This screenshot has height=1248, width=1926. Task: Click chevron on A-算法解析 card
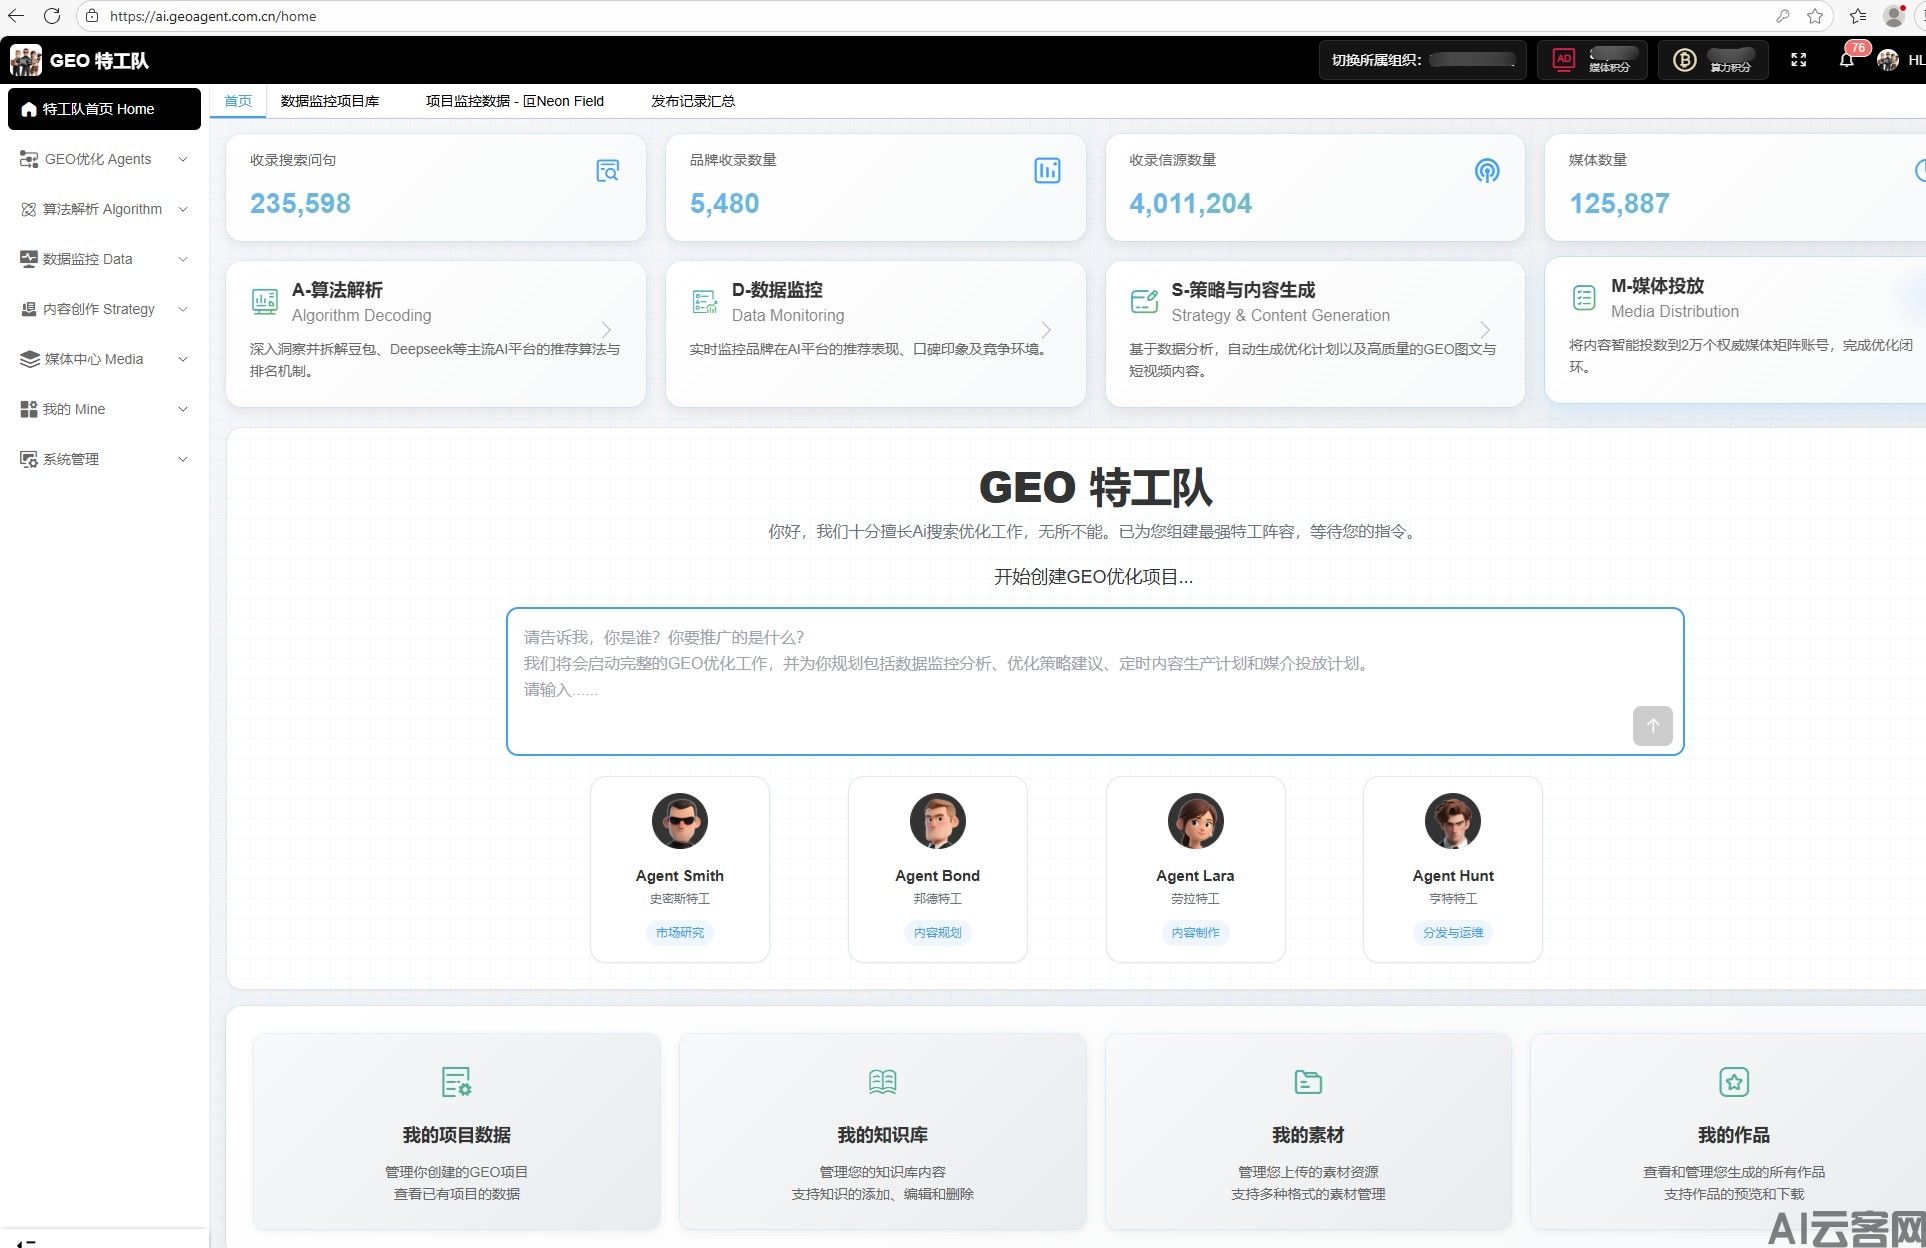tap(606, 330)
